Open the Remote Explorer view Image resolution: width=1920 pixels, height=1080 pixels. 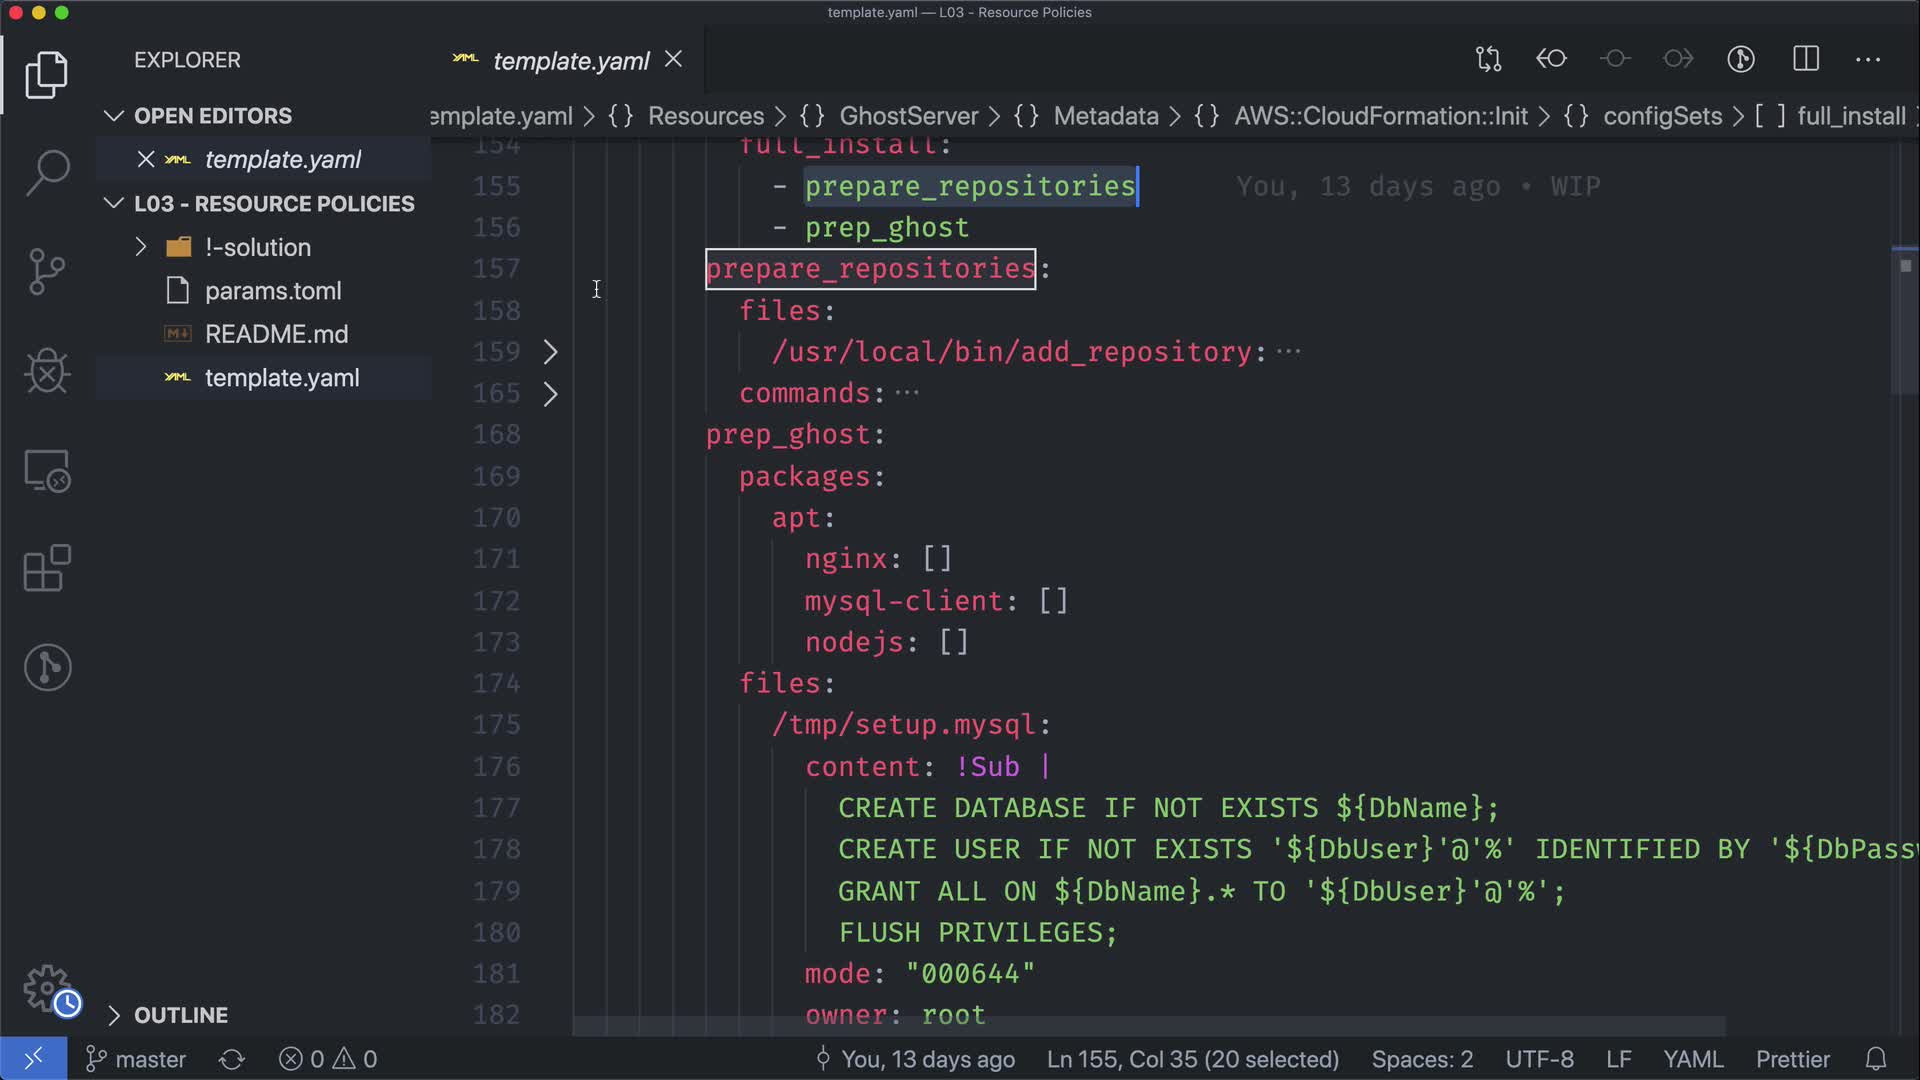point(47,470)
